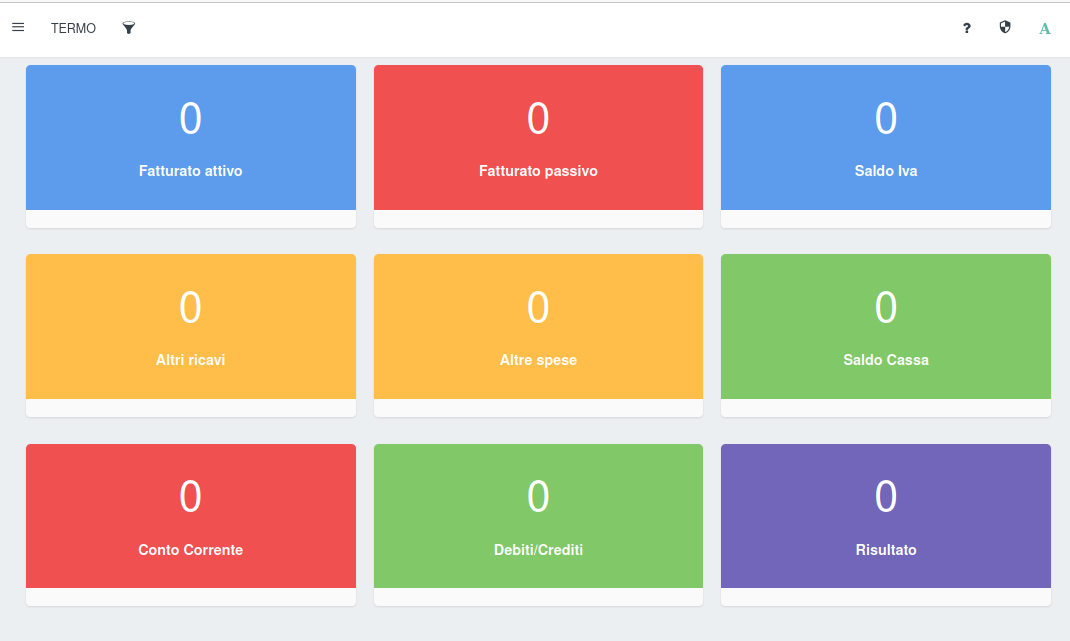Click the purple Risultato card
1070x641 pixels.
pos(885,516)
